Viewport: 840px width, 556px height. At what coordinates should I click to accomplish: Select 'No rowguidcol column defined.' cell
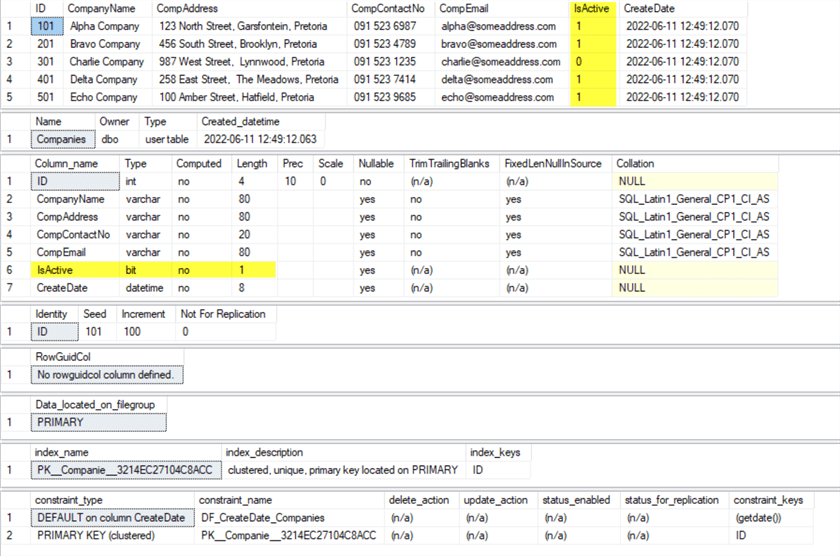click(107, 374)
